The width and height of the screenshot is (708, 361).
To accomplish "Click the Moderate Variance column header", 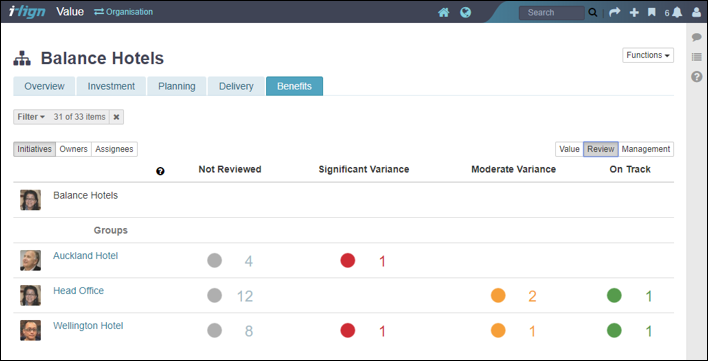I will [513, 169].
